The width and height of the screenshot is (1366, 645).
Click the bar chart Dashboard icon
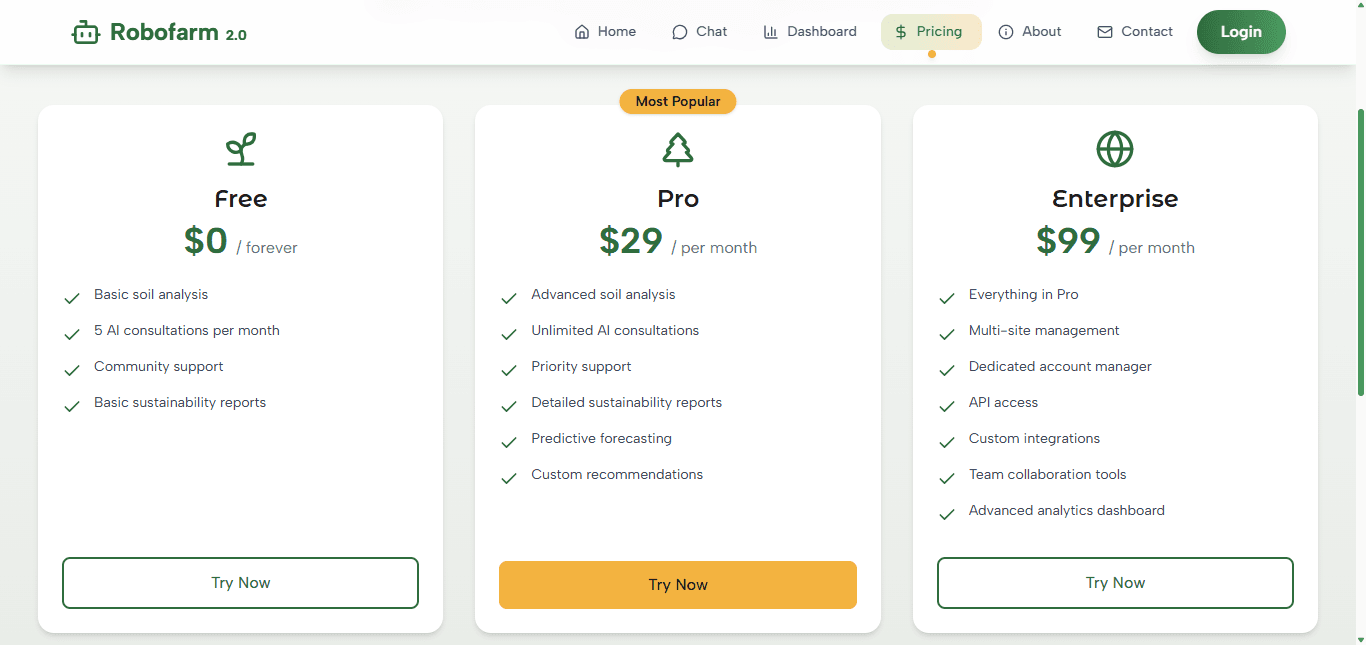pos(770,32)
